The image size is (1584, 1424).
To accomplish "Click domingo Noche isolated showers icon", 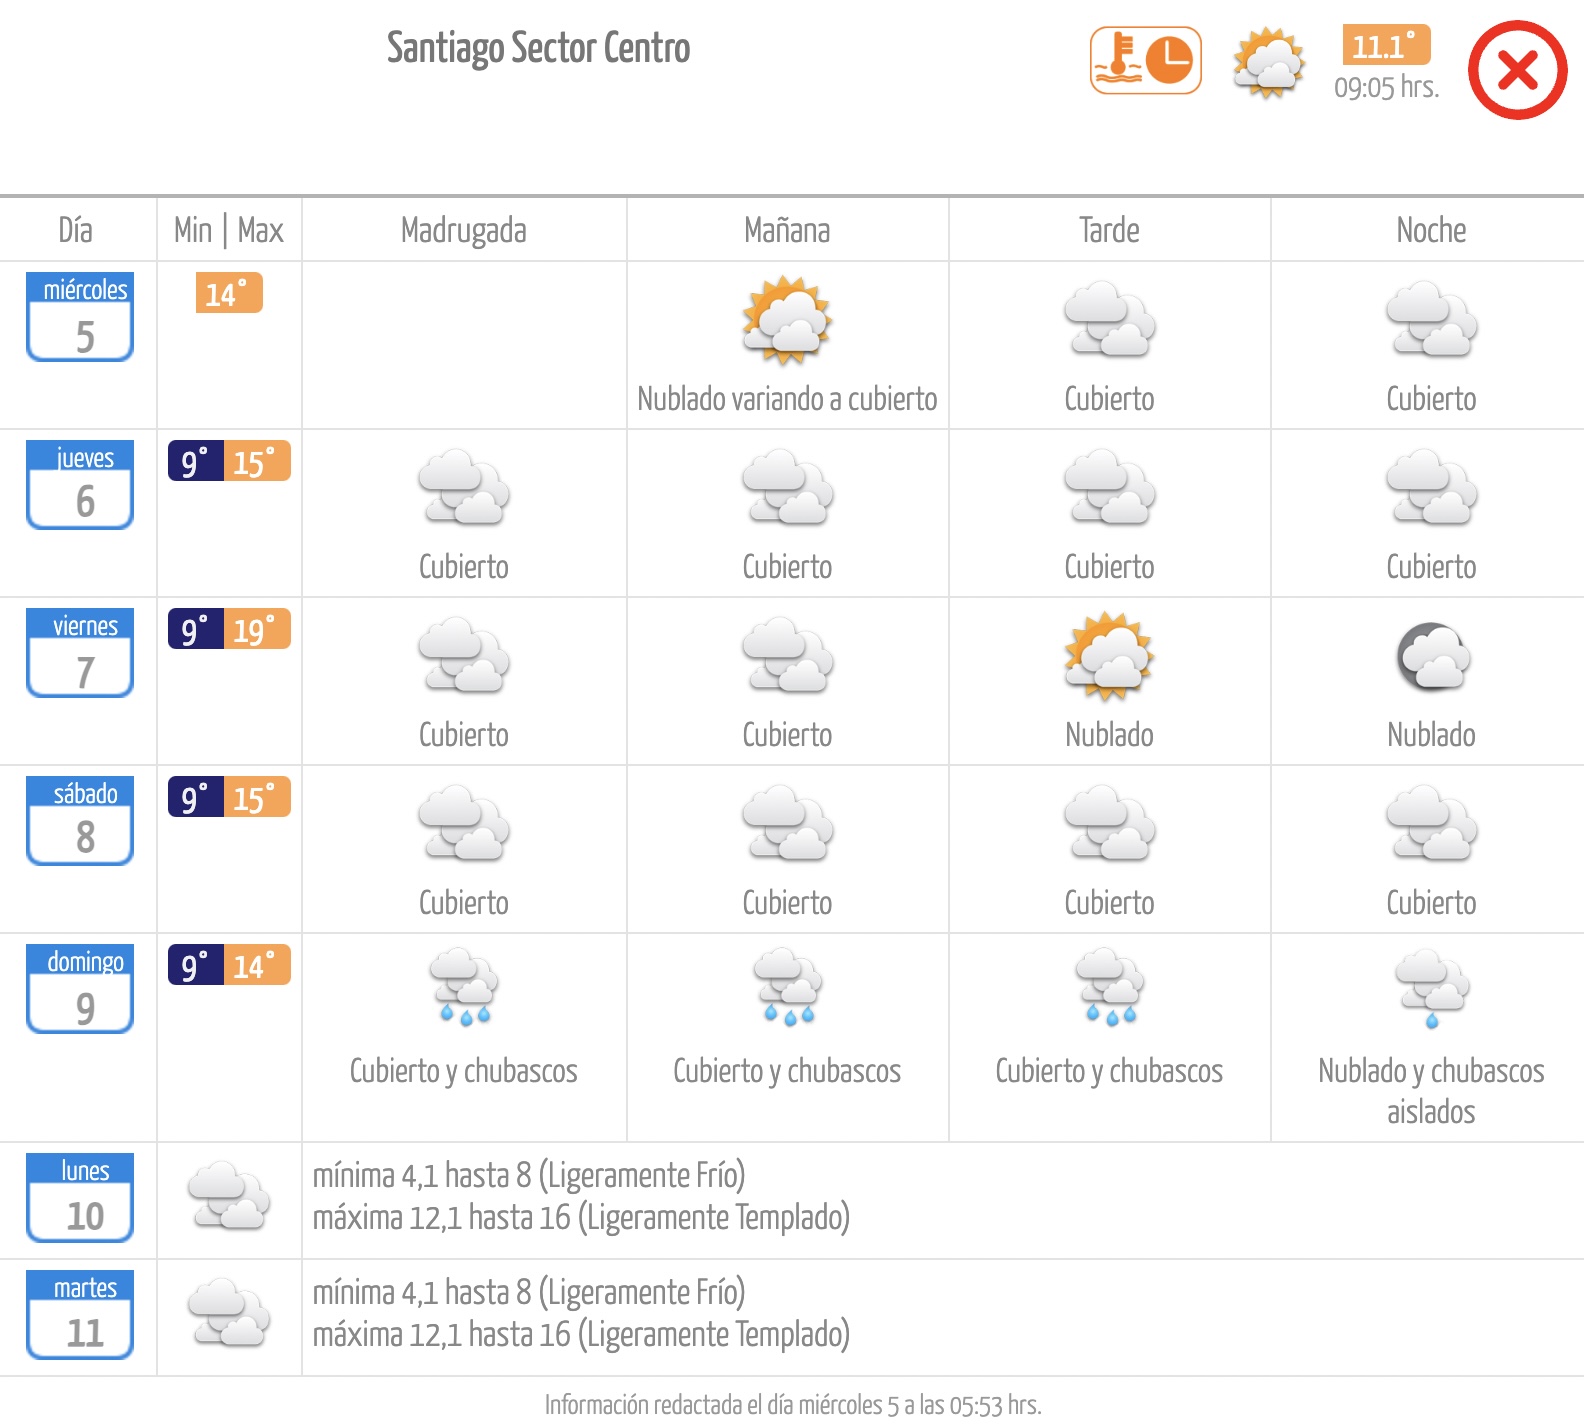I will 1432,989.
